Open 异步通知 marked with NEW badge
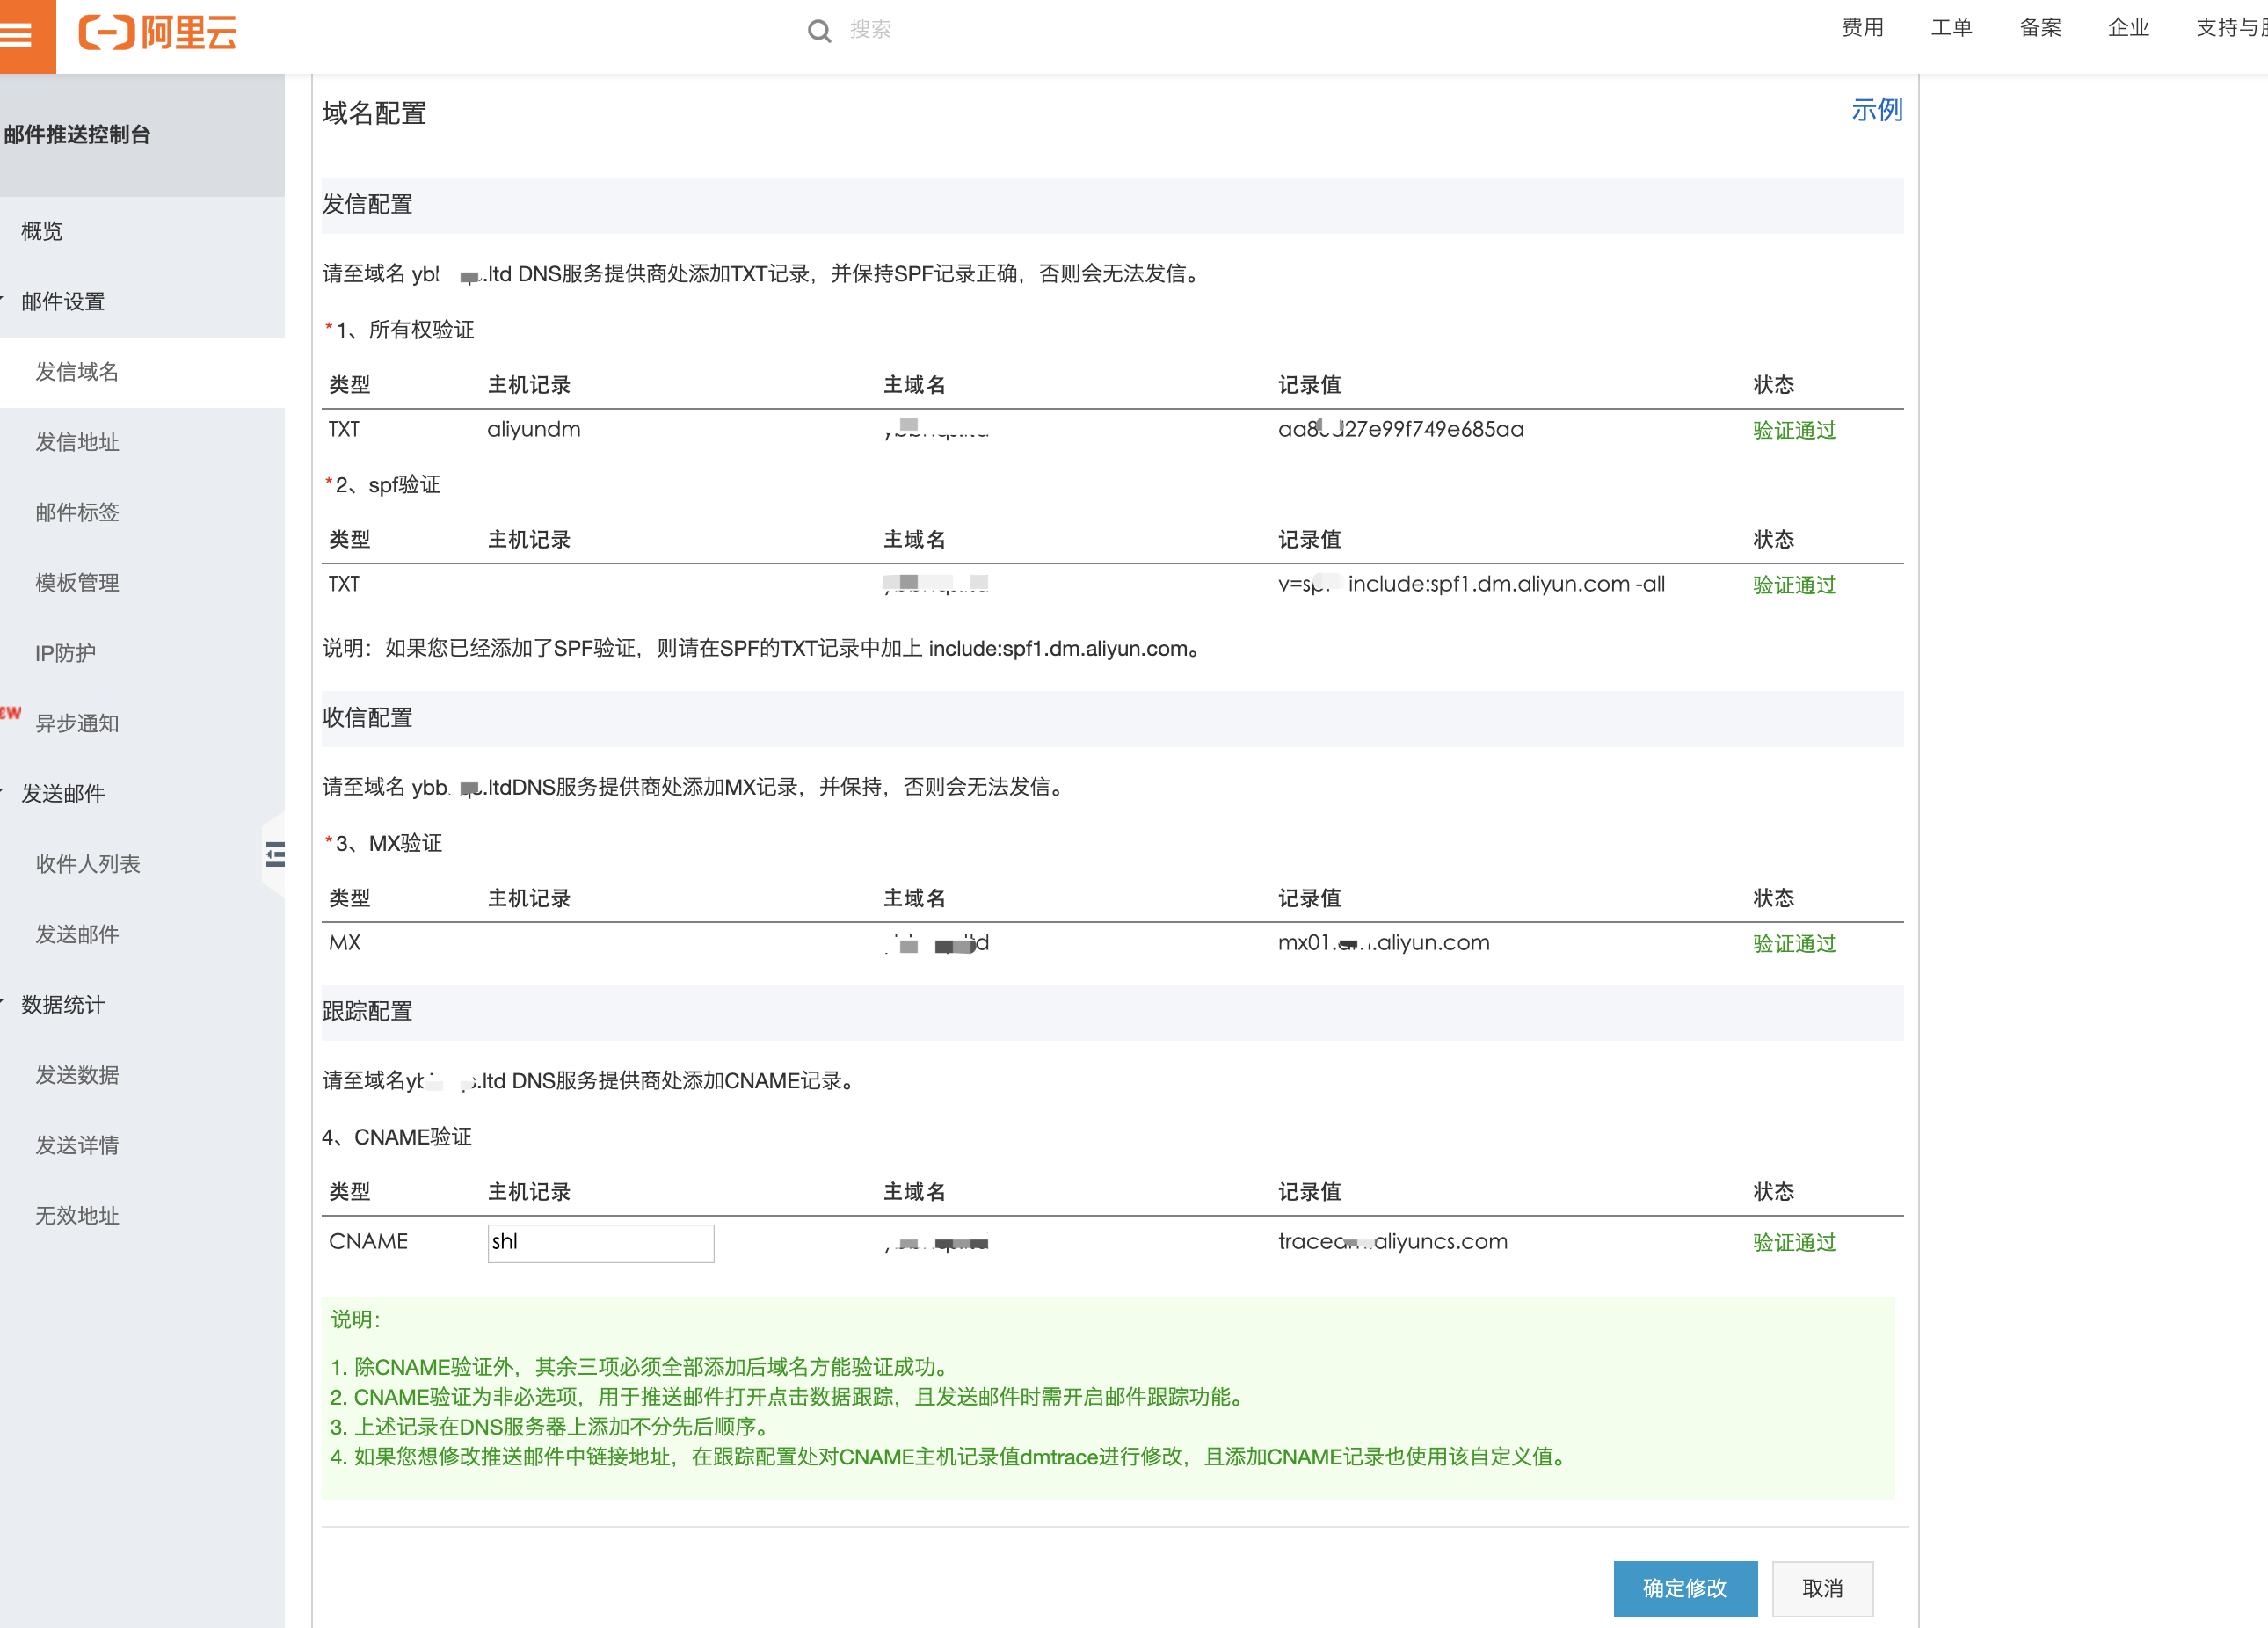The height and width of the screenshot is (1628, 2268). tap(80, 723)
